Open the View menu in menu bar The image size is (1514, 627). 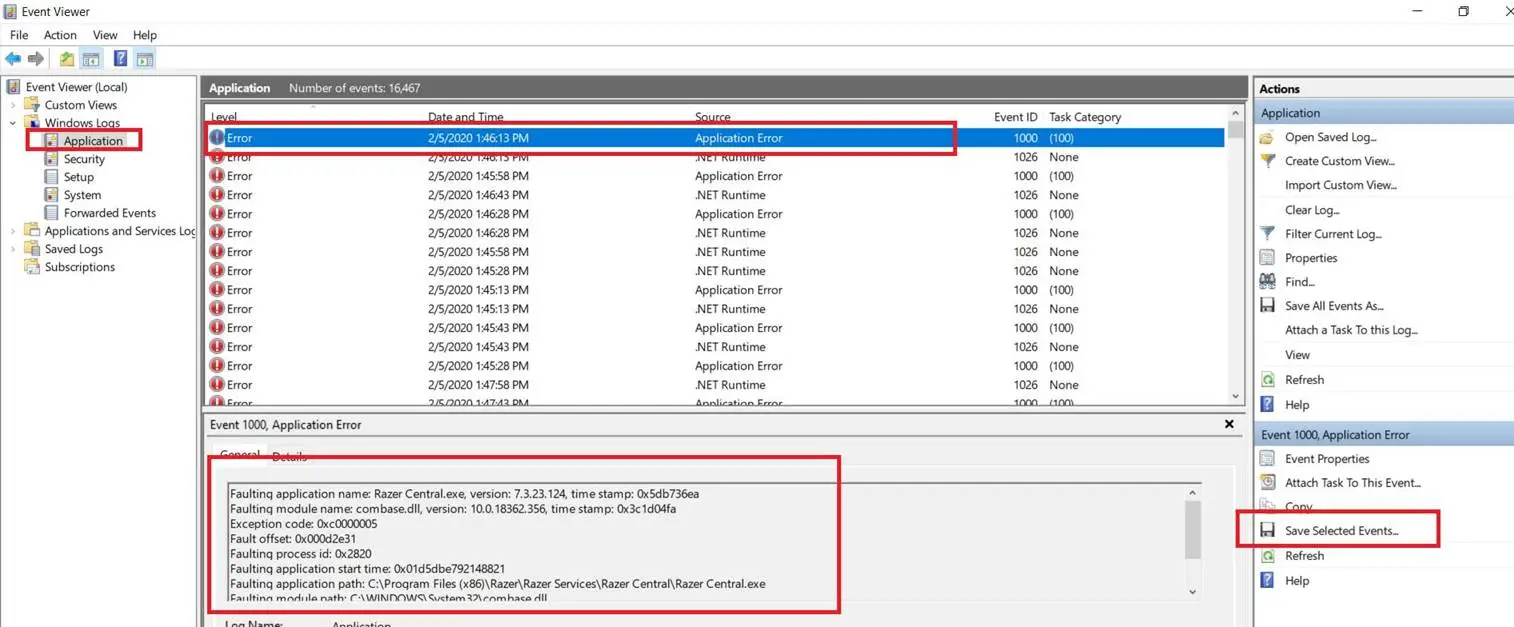(x=105, y=35)
